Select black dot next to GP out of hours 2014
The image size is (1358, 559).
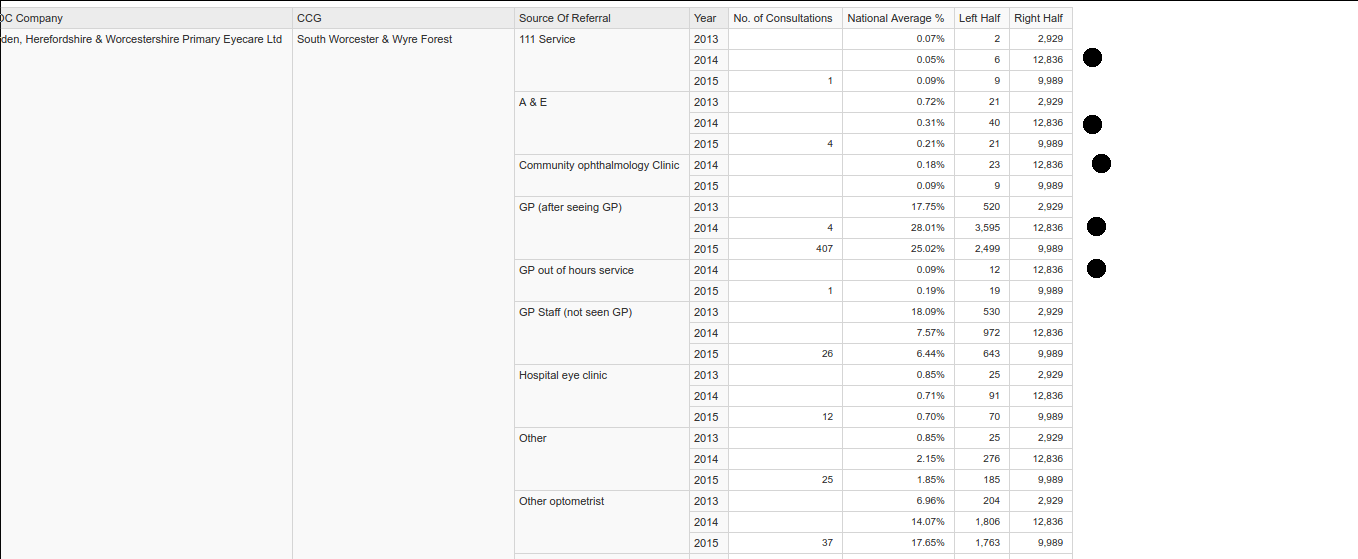tap(1096, 267)
